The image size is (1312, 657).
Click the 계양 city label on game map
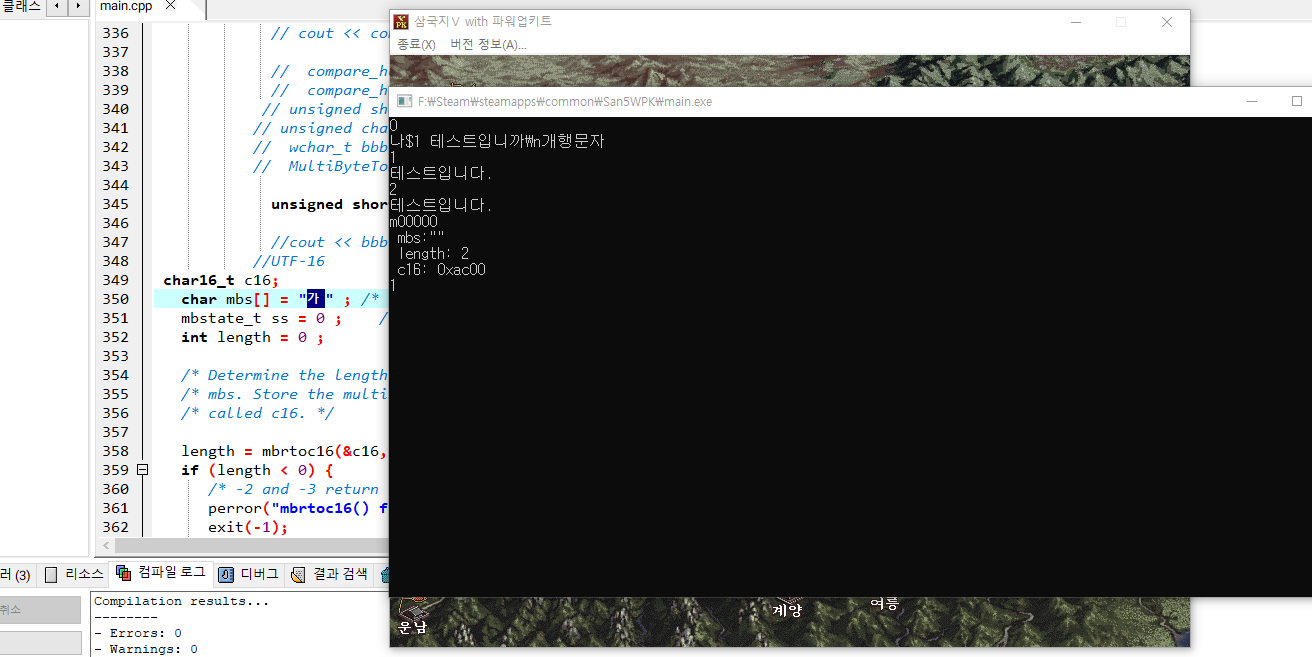pyautogui.click(x=788, y=609)
